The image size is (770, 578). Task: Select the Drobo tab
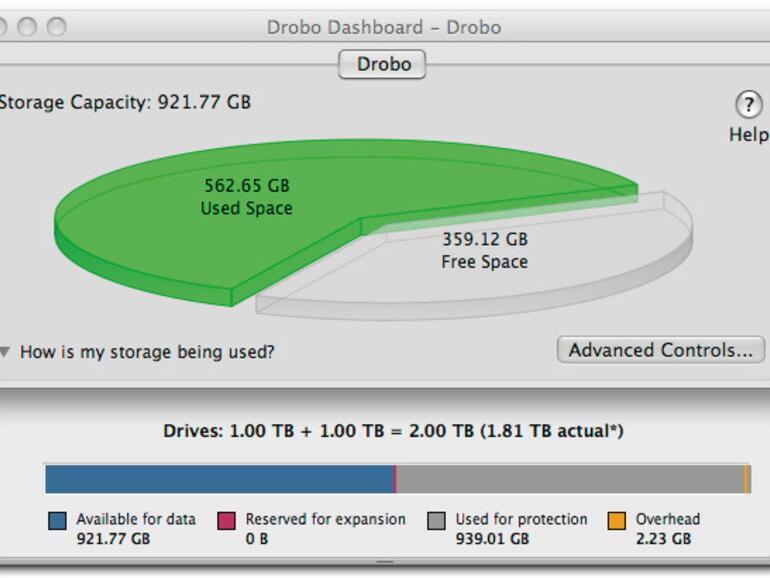pos(383,65)
